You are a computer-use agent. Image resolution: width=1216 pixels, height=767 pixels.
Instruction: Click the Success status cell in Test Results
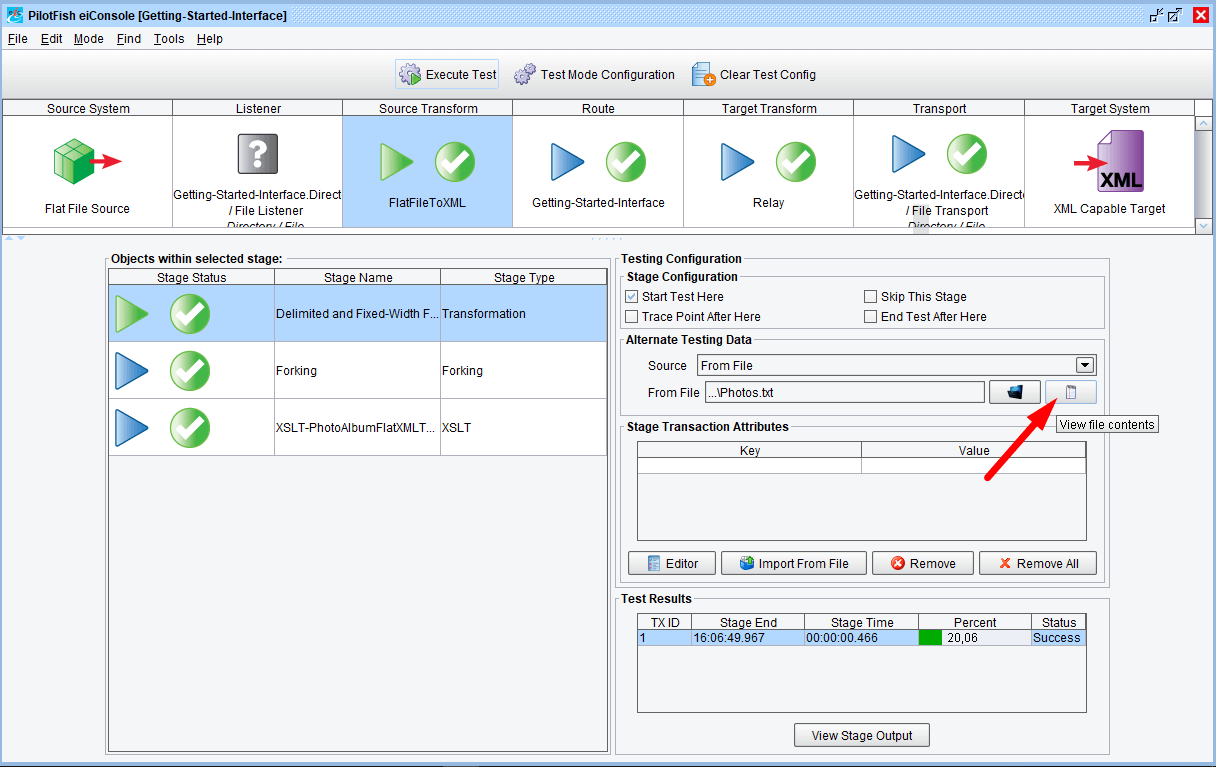pos(1058,638)
